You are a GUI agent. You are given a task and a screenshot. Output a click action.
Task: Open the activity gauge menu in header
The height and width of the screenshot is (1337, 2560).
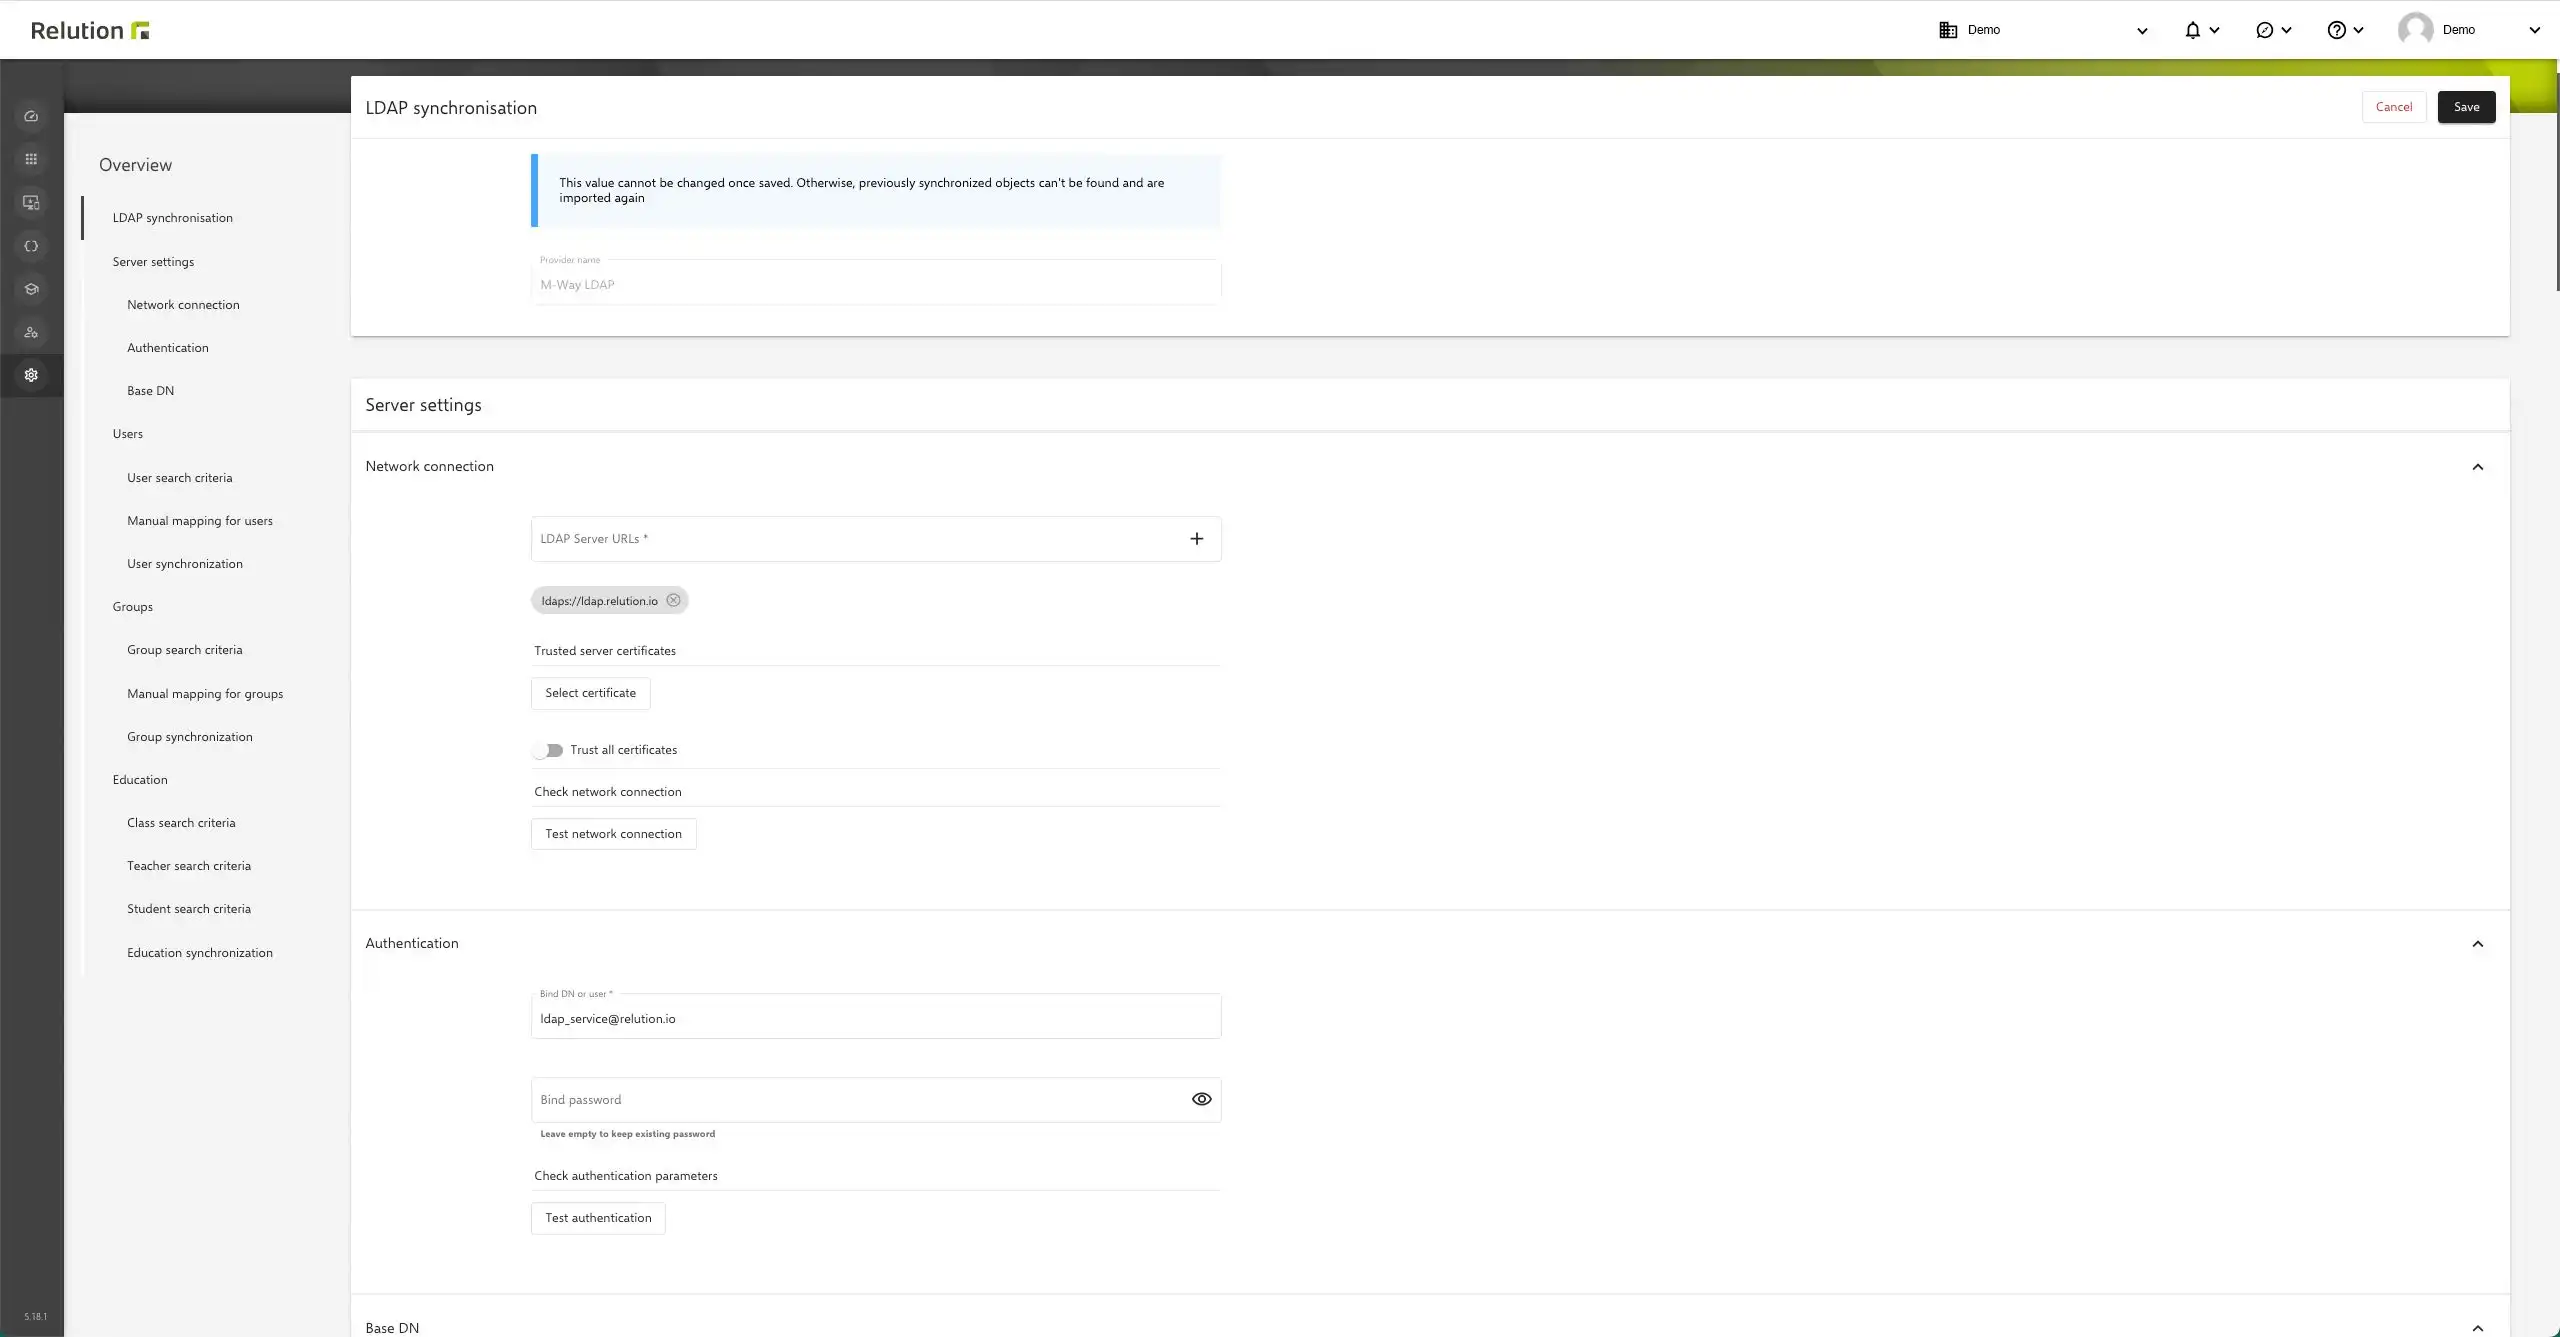coord(2264,30)
